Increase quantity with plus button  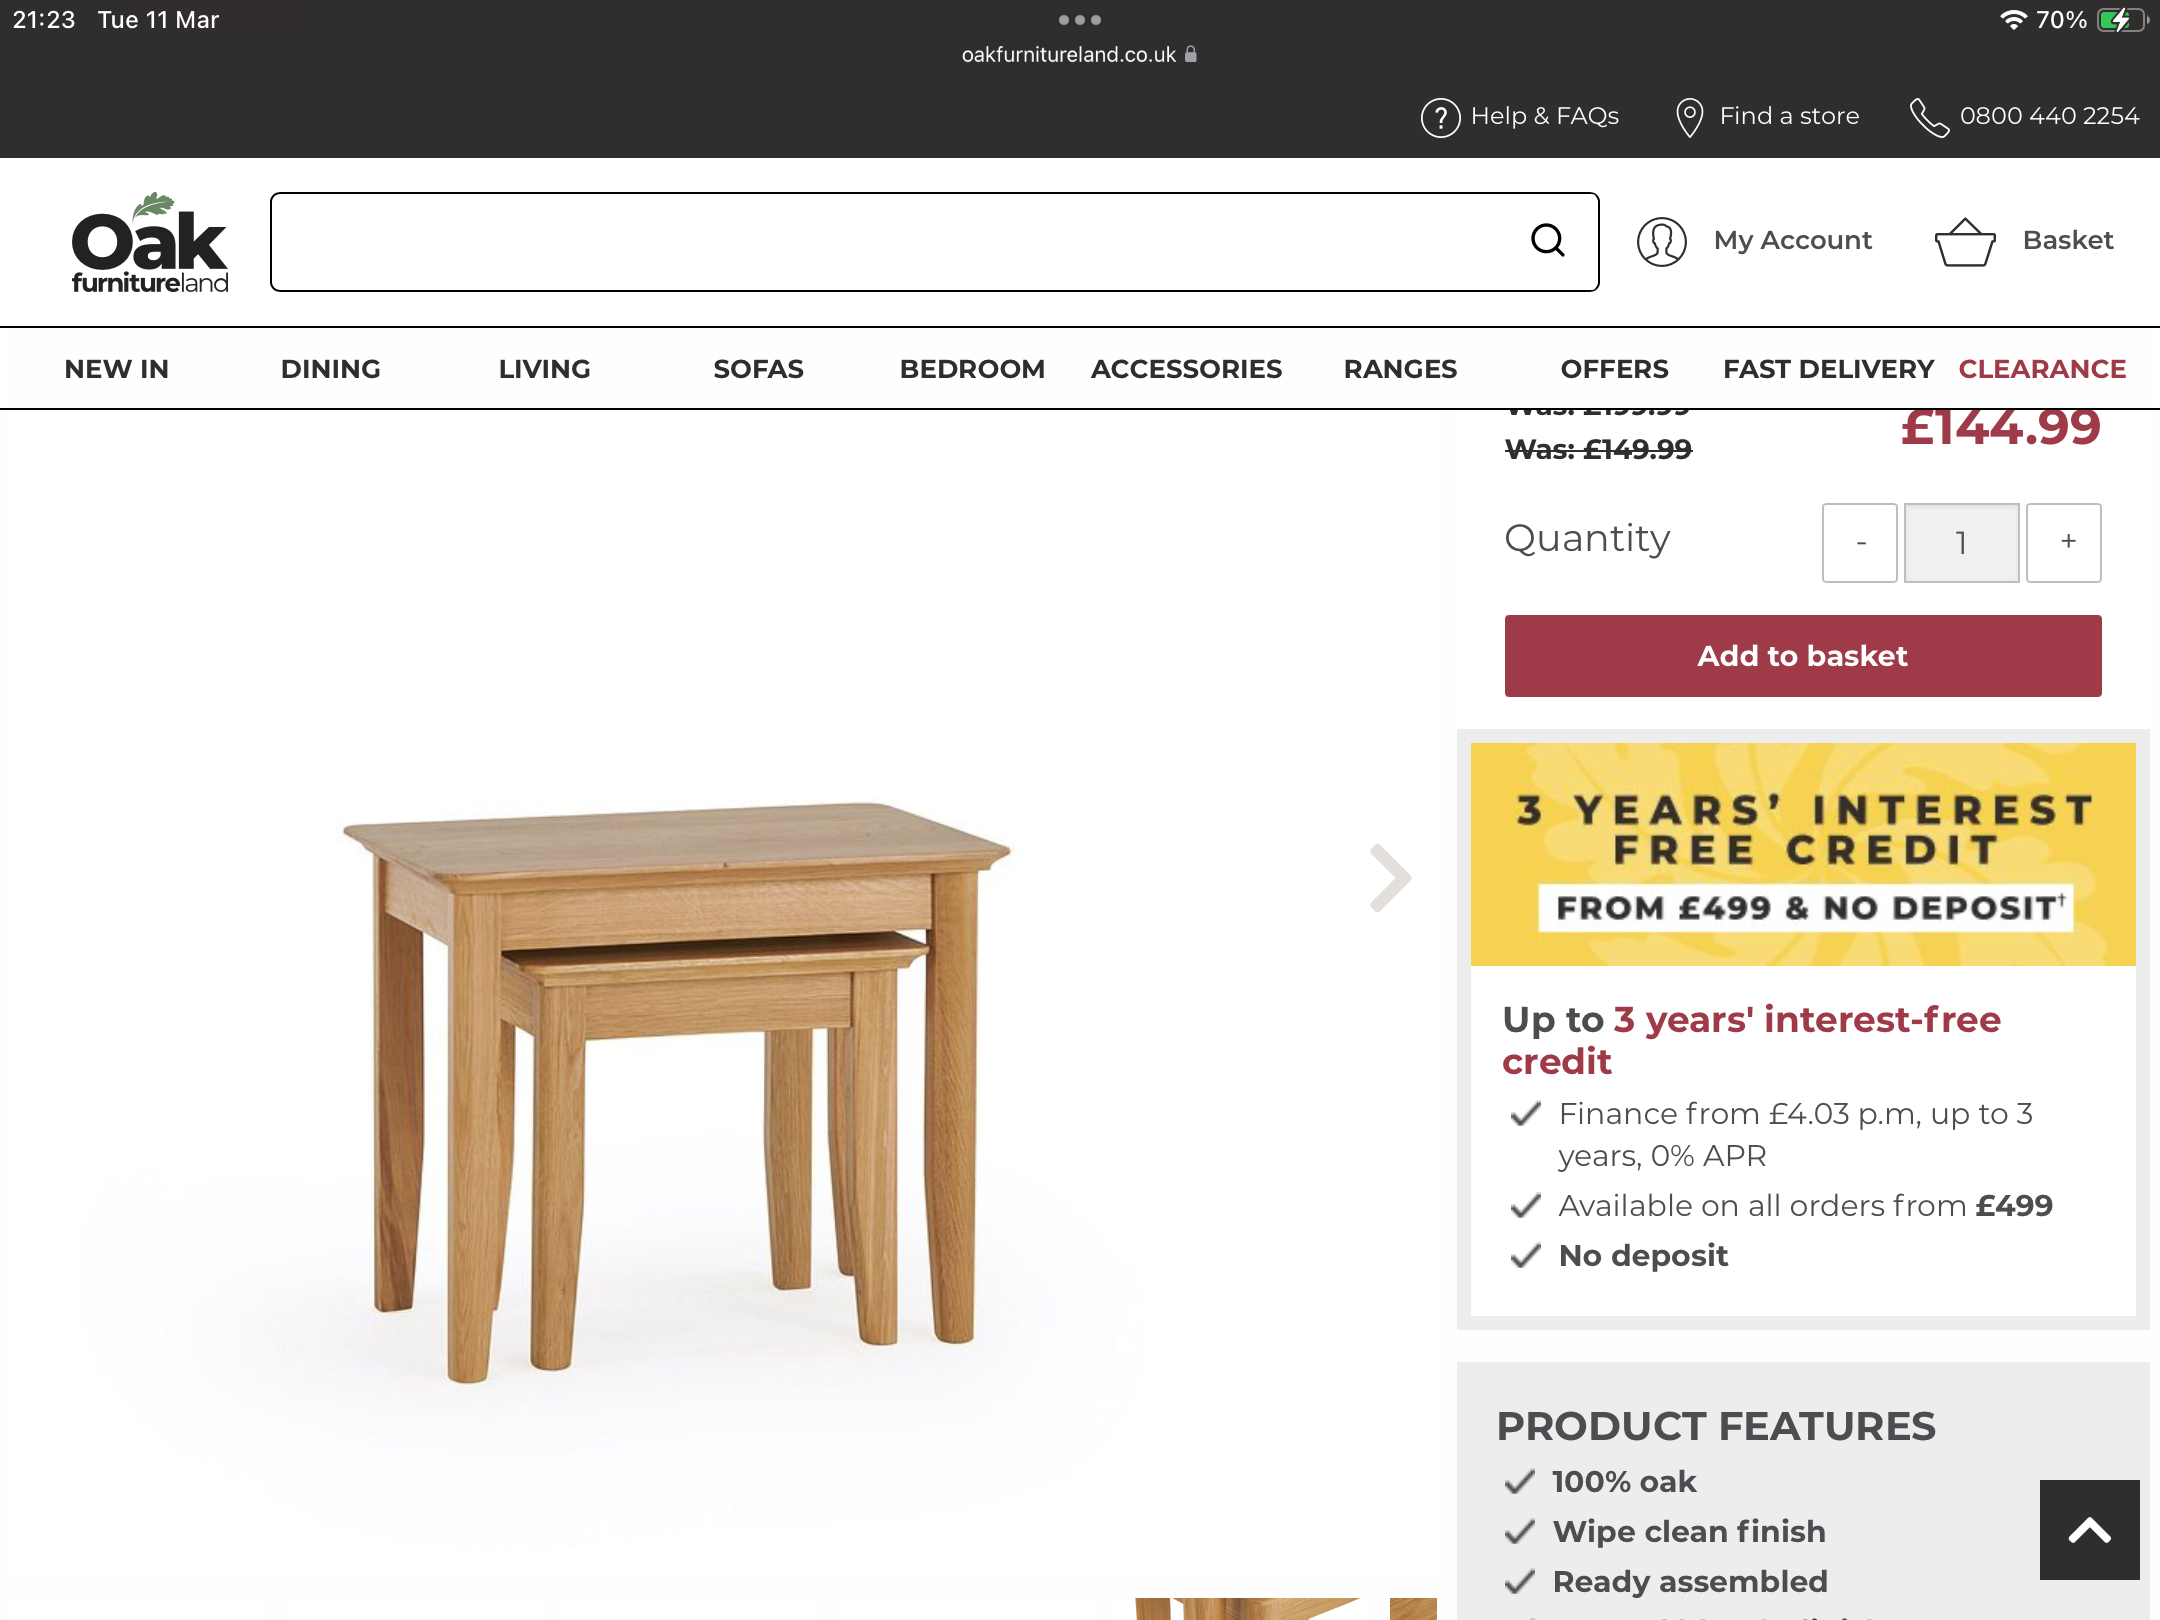coord(2064,542)
